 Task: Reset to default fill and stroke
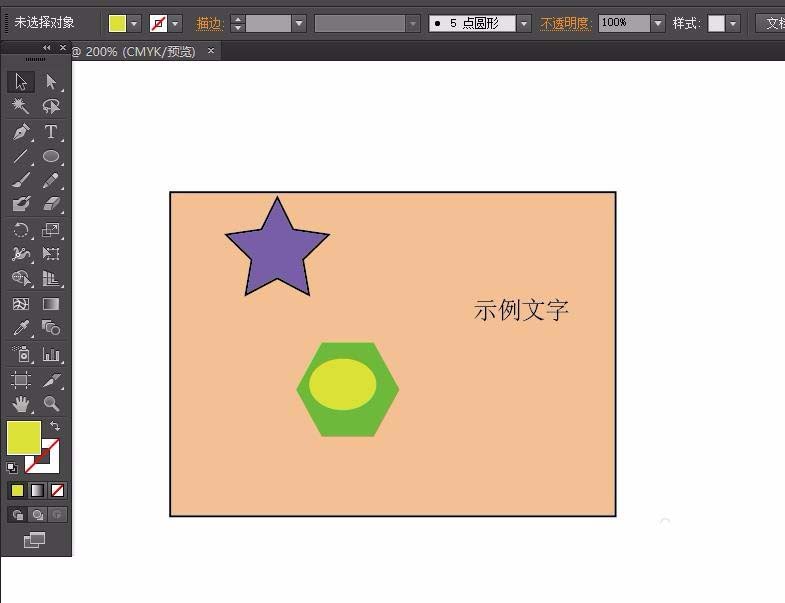point(12,468)
